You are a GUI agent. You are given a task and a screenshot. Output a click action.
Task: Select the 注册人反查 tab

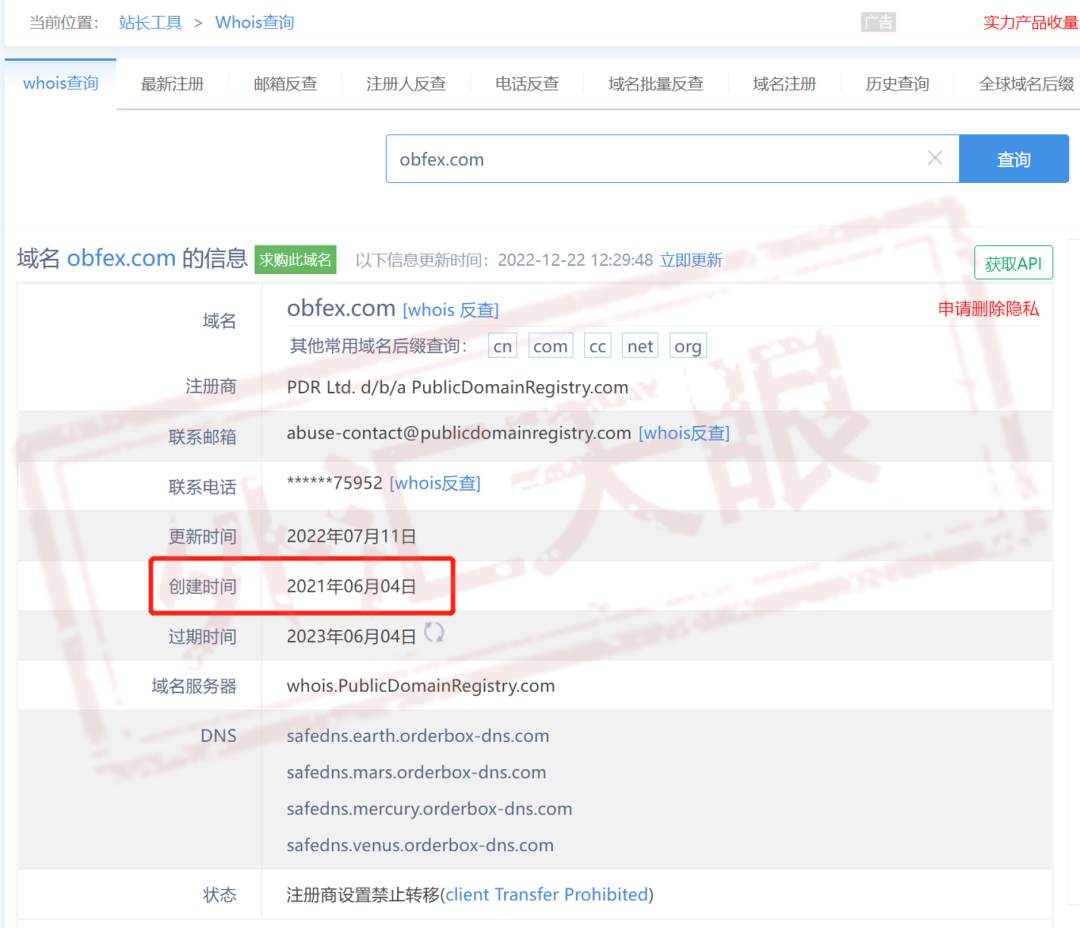click(406, 84)
